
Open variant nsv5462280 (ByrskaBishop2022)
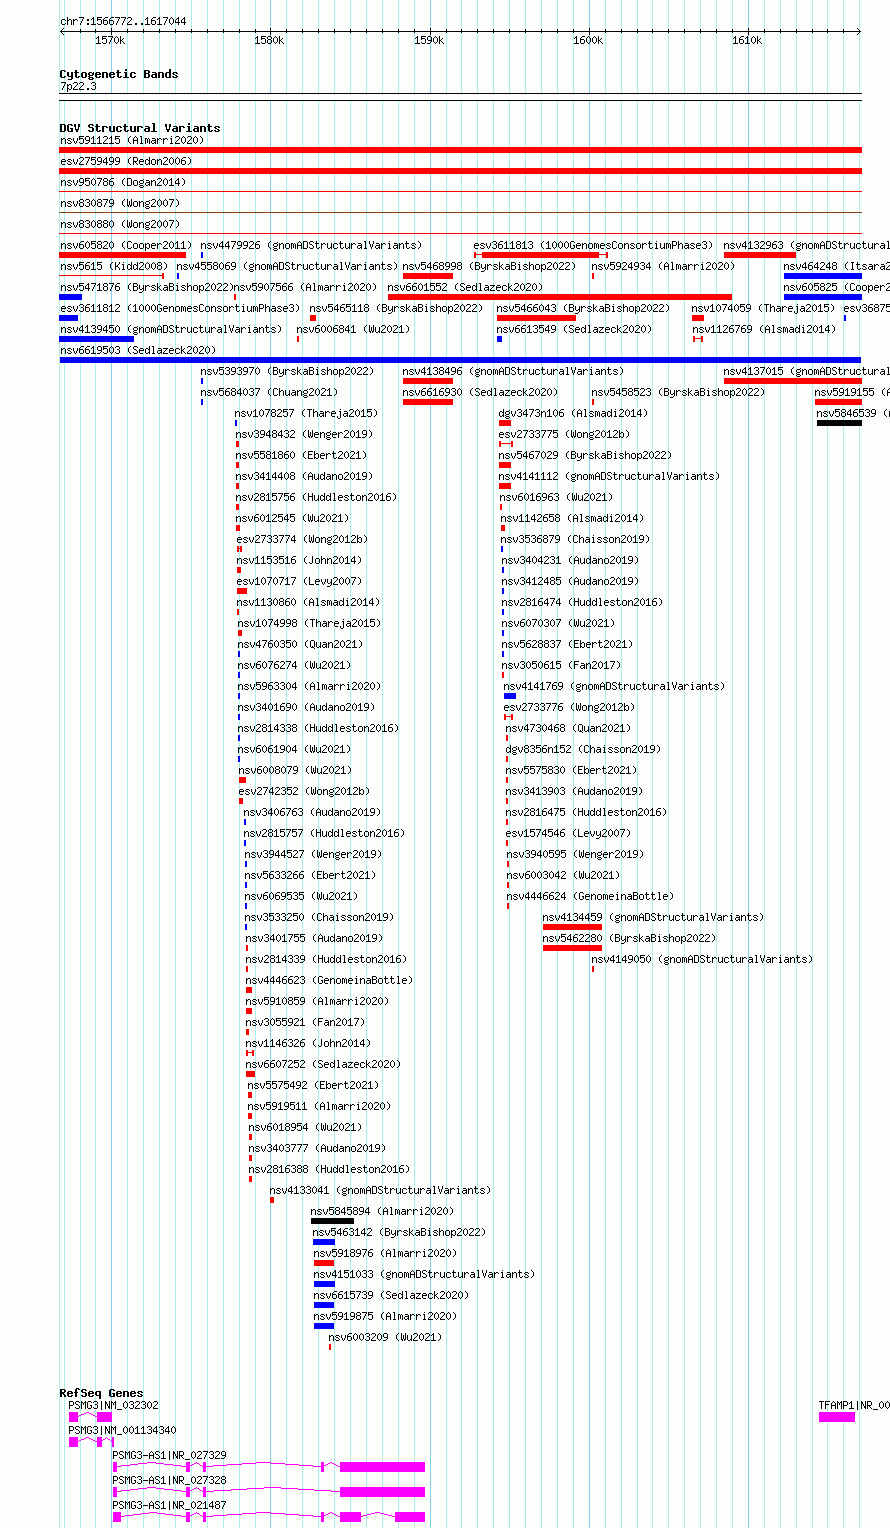[x=629, y=938]
